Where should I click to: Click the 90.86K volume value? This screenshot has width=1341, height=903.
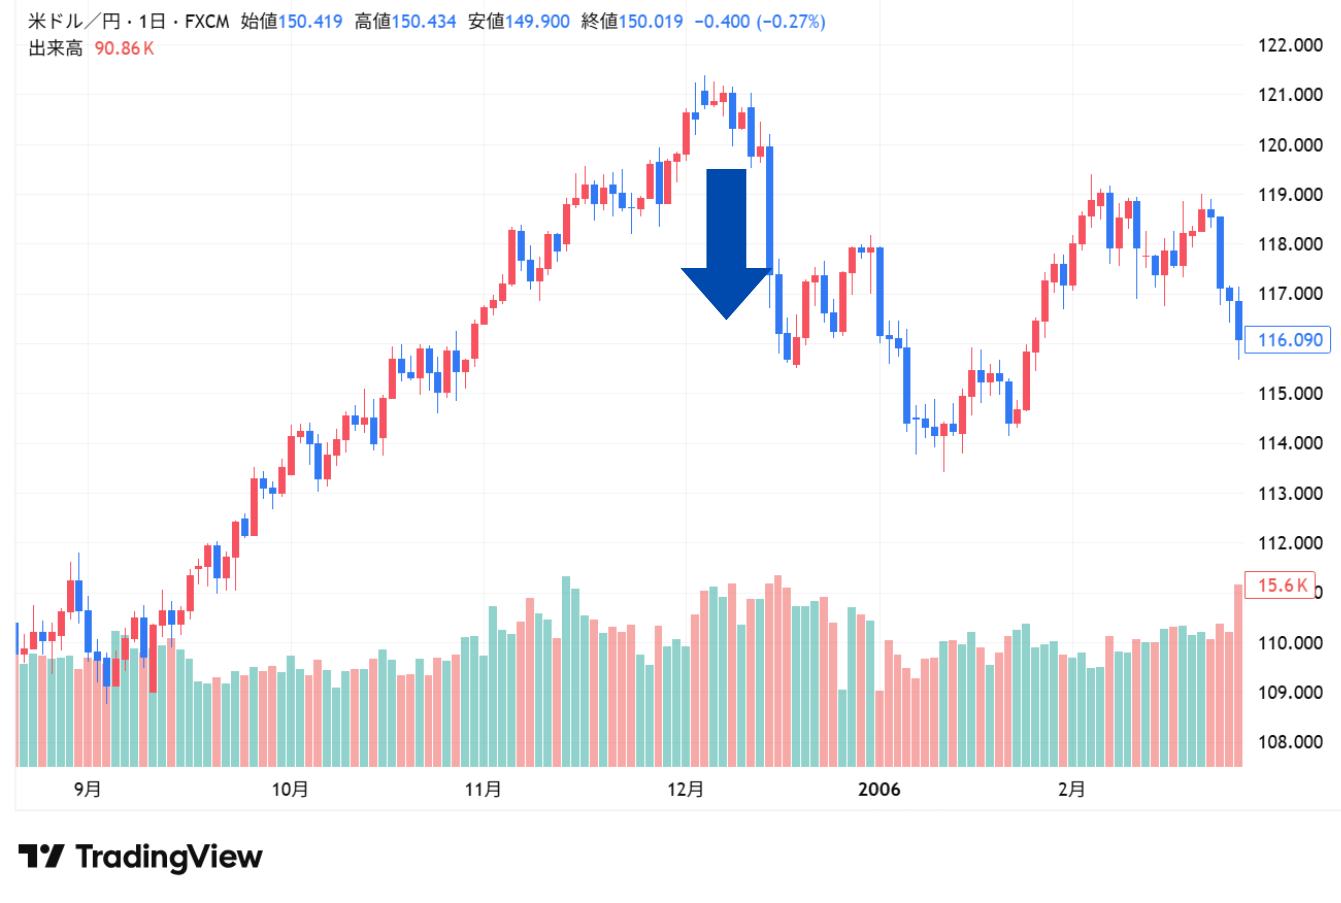[x=124, y=48]
